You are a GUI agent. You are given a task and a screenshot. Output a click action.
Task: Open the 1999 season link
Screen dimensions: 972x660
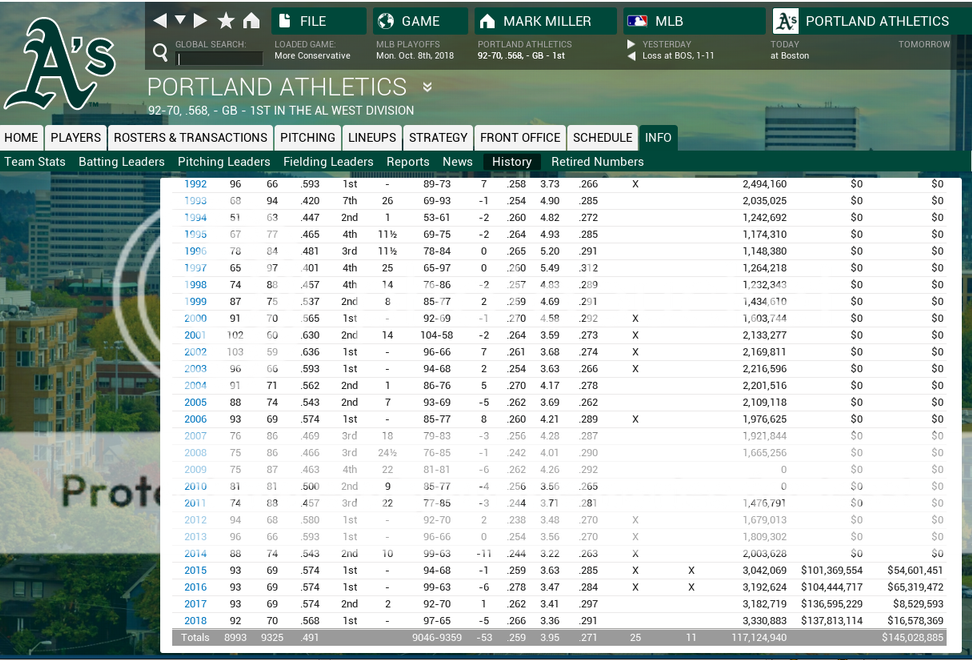195,301
